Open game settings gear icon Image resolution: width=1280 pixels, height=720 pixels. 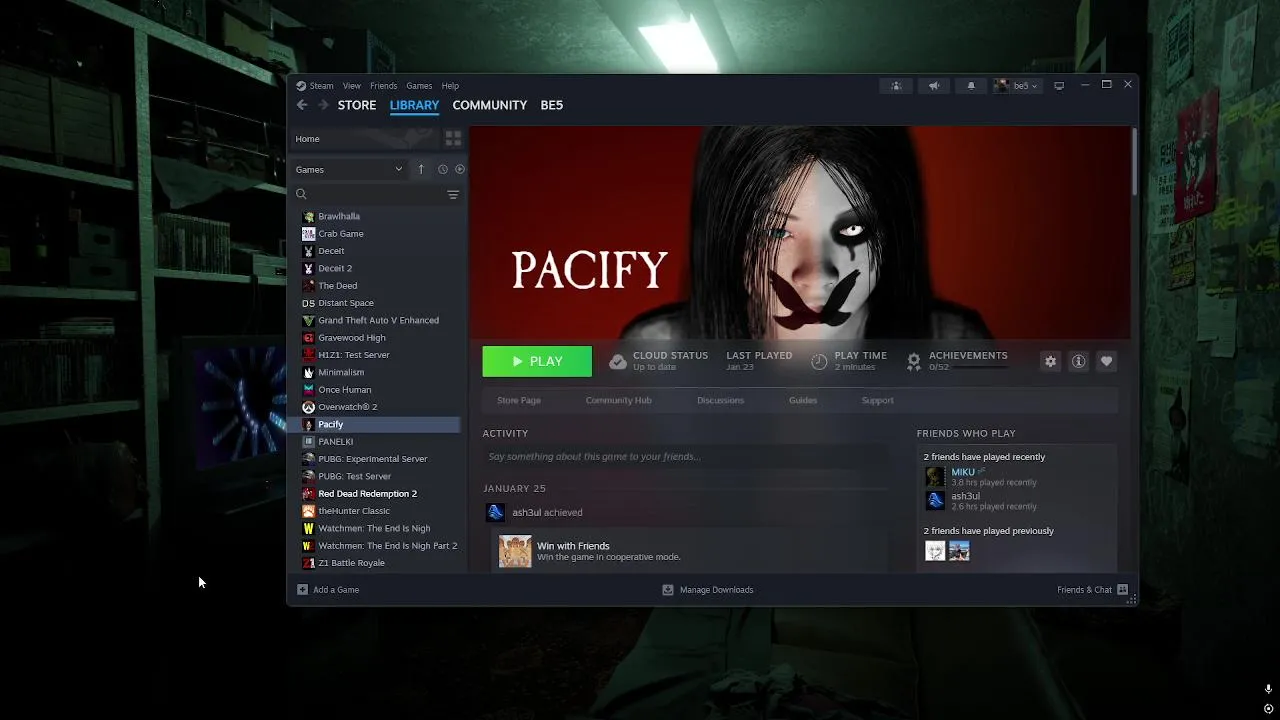click(x=1050, y=361)
